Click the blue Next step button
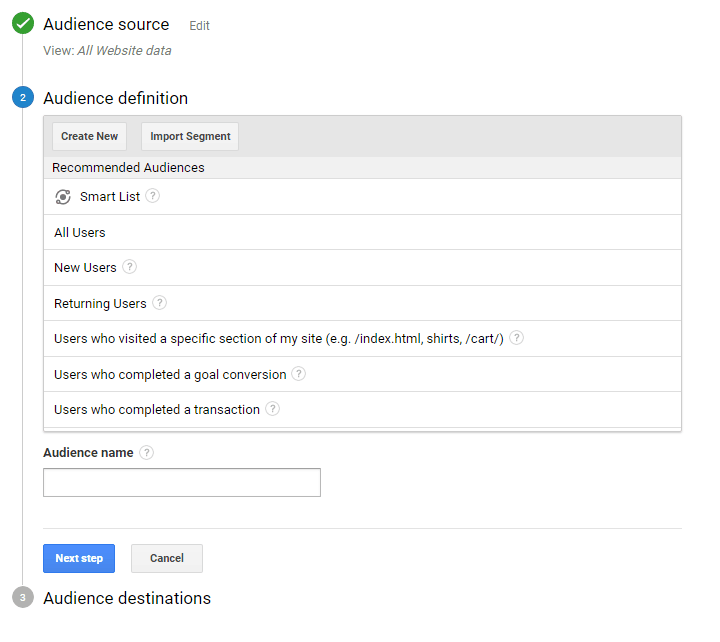The width and height of the screenshot is (720, 642). click(x=79, y=558)
